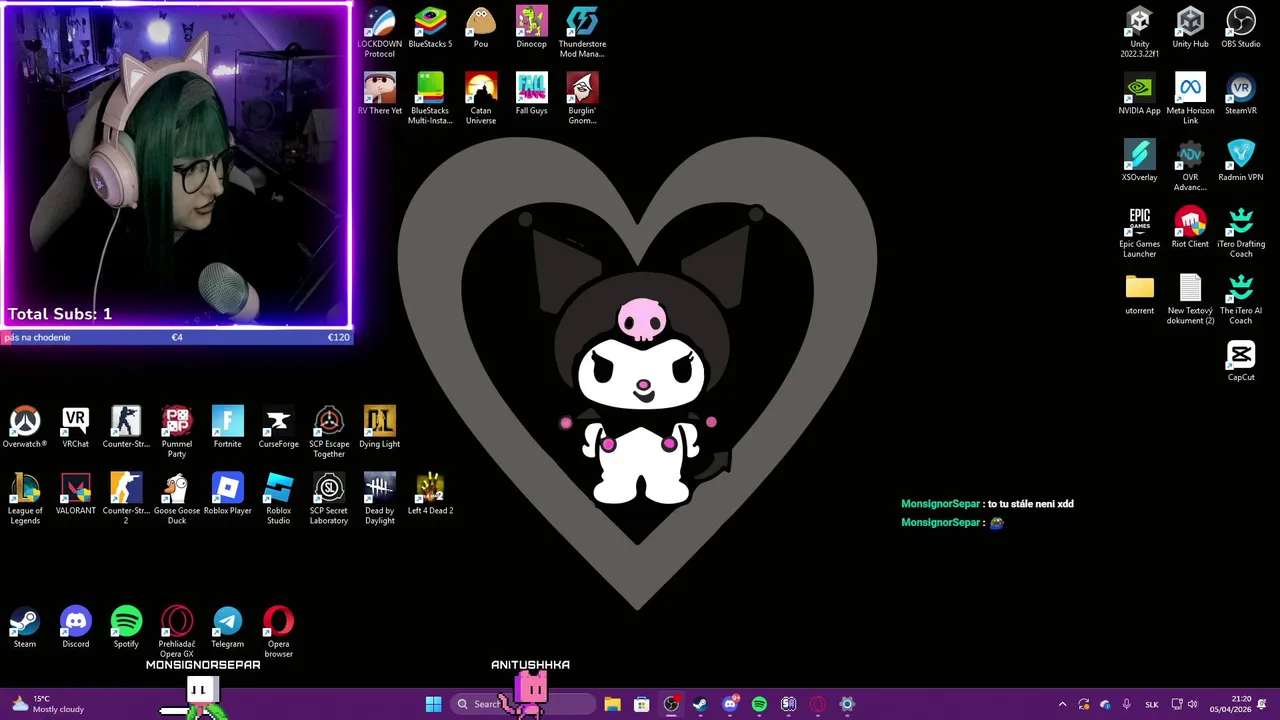1280x720 pixels.
Task: Click the microphone tray icon
Action: click(1127, 704)
